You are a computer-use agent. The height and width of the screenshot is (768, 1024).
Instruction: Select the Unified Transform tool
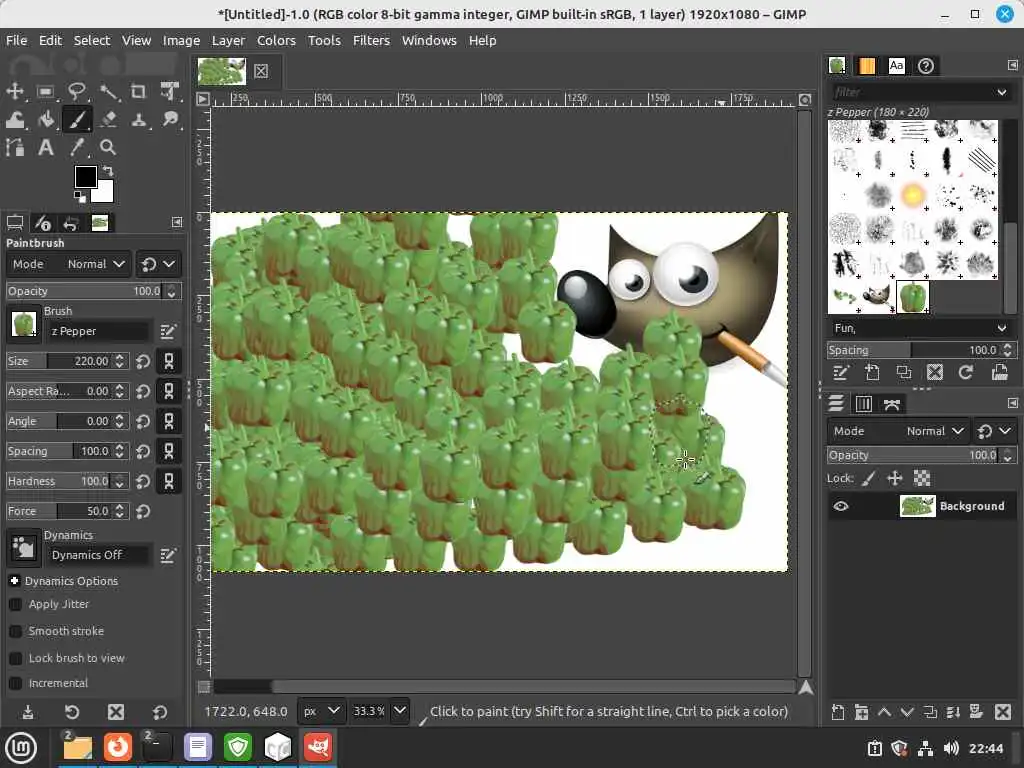170,91
